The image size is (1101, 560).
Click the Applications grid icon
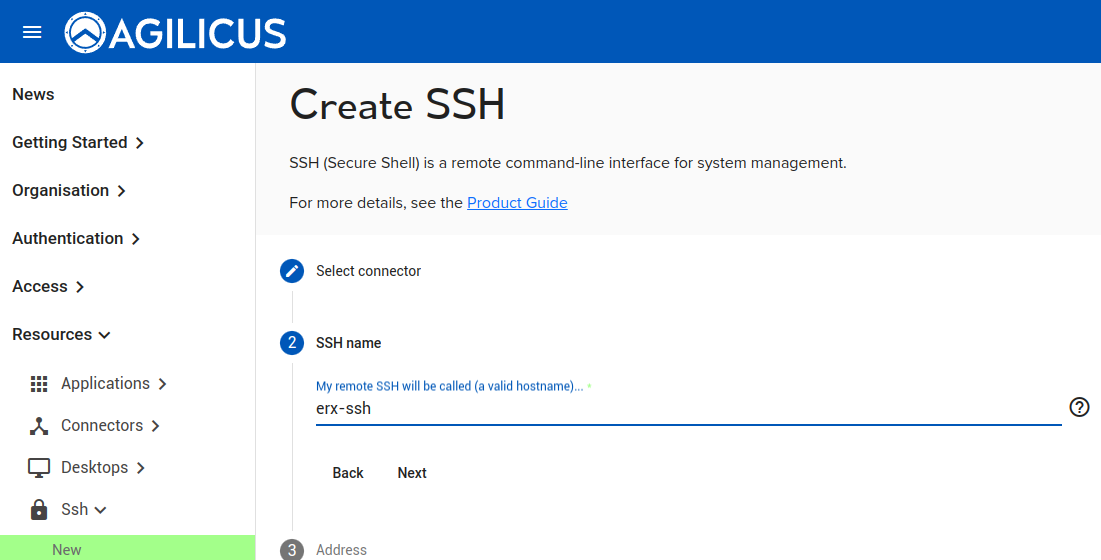click(39, 384)
